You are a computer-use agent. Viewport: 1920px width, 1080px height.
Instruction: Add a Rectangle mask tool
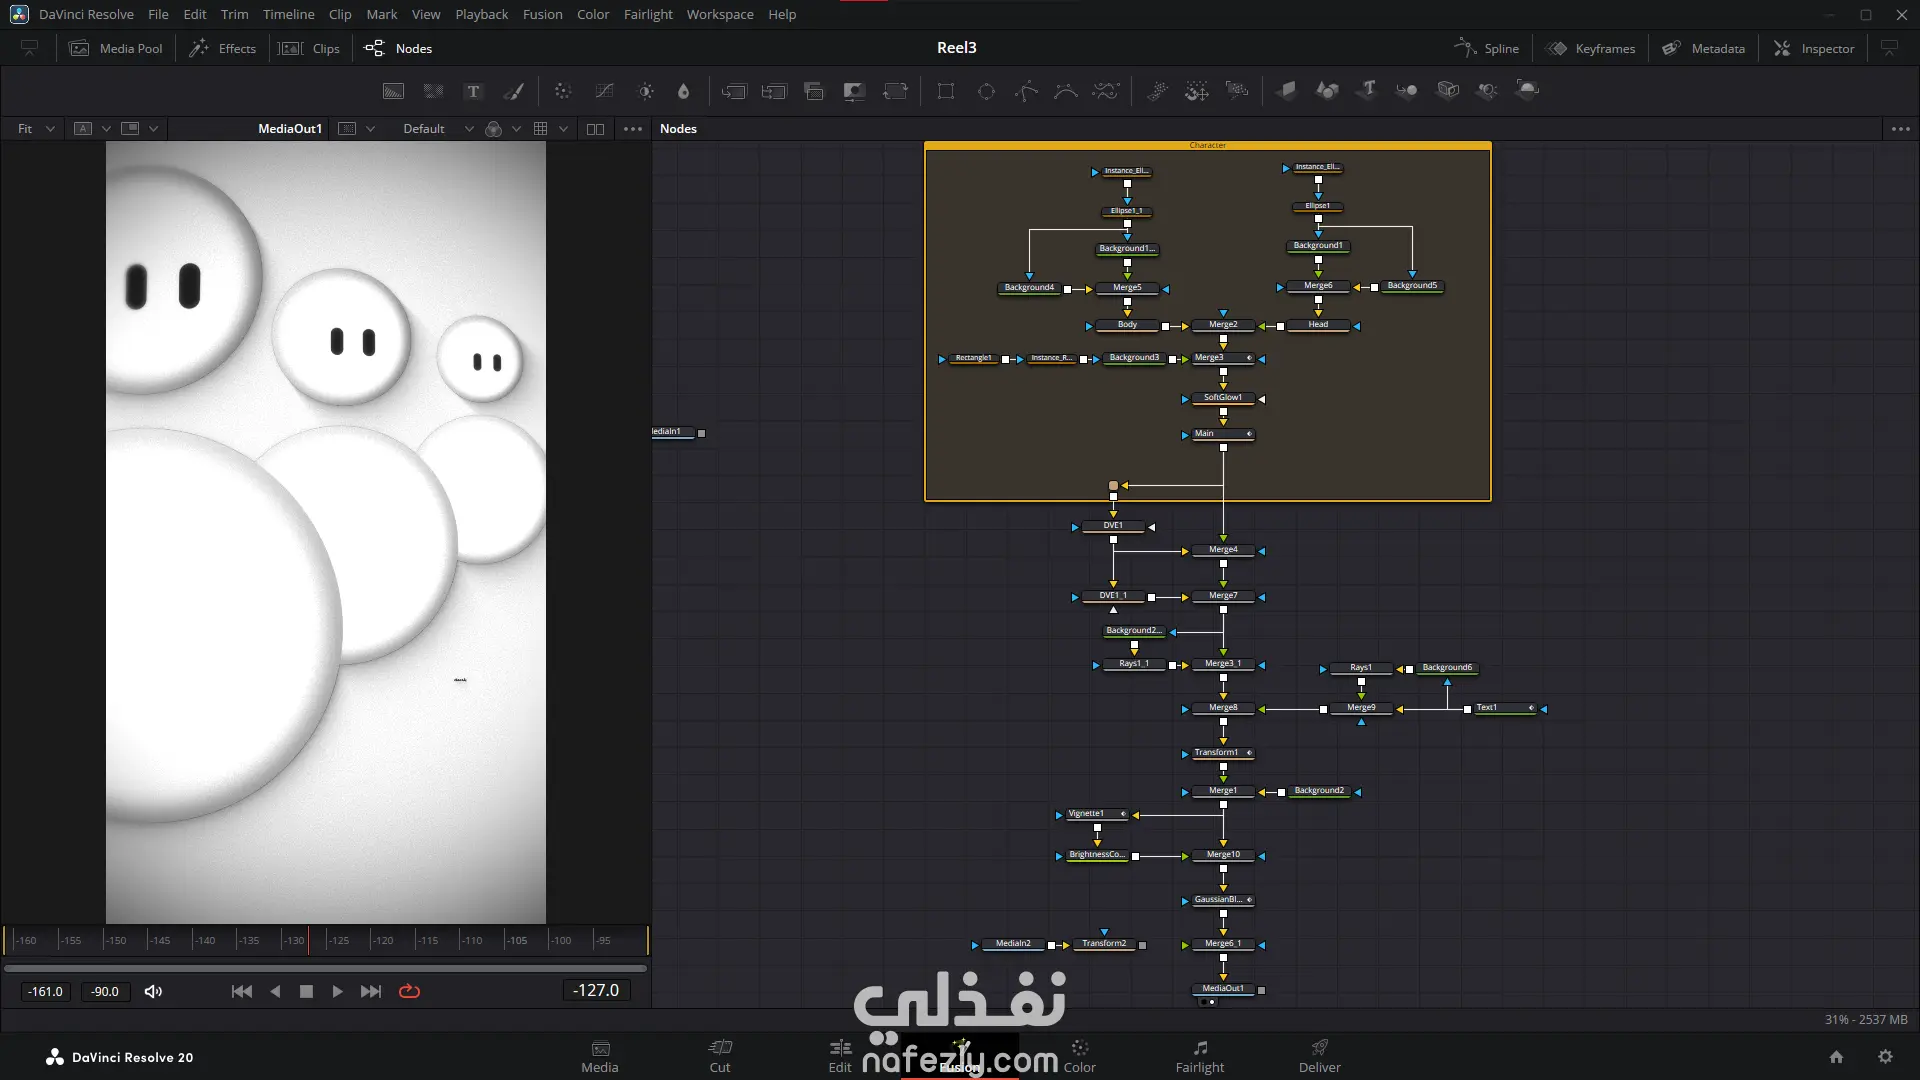[x=946, y=91]
